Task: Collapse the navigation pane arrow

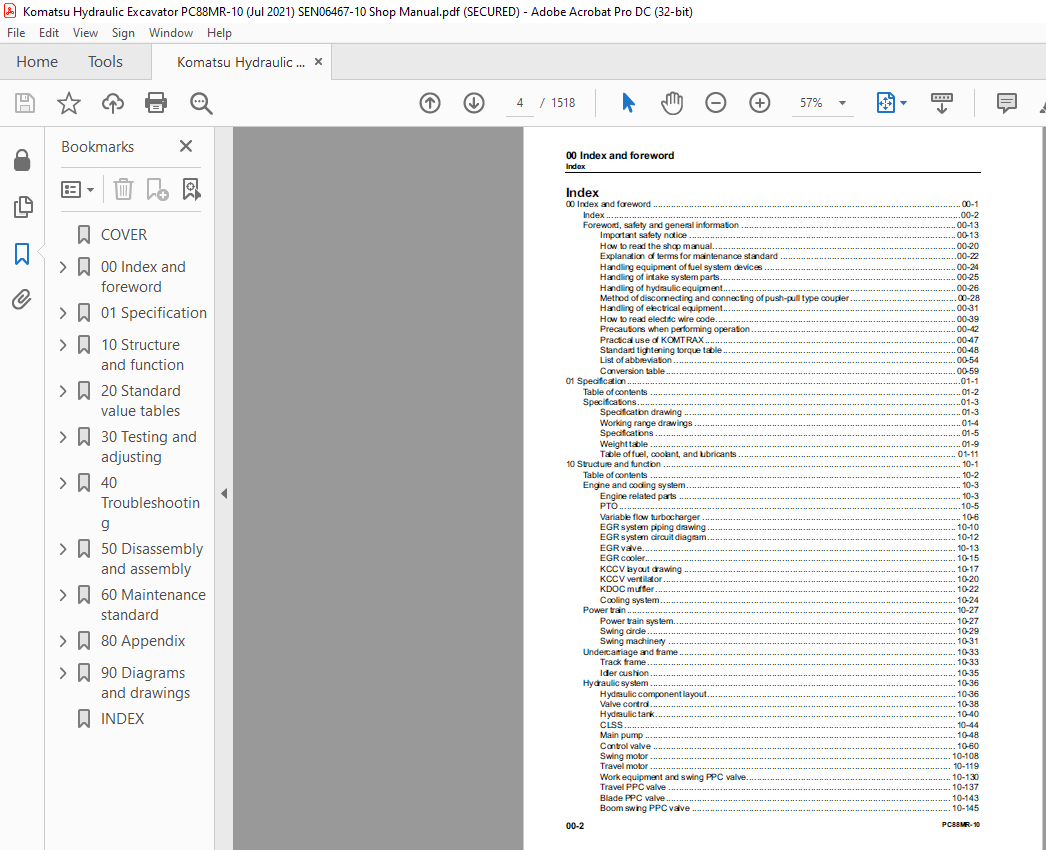Action: (224, 494)
